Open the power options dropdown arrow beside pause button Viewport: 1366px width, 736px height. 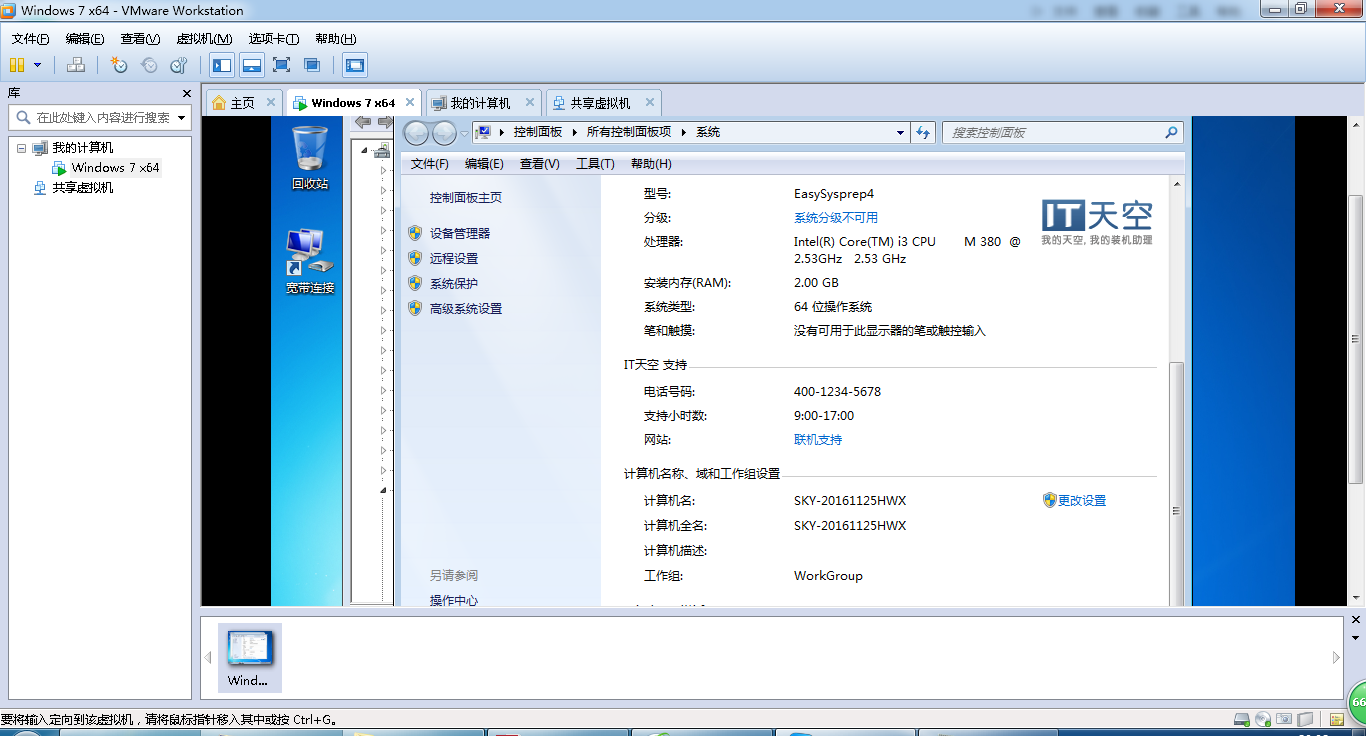pyautogui.click(x=38, y=65)
